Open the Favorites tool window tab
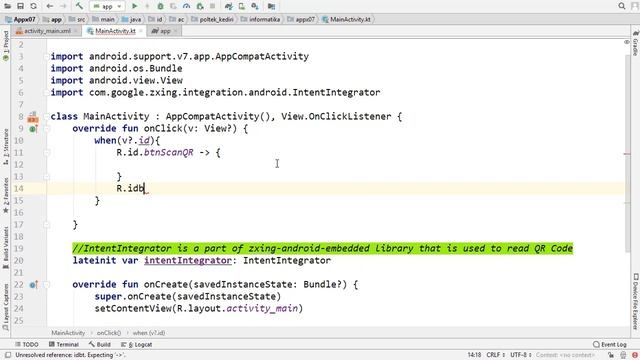640x360 pixels. coord(5,195)
